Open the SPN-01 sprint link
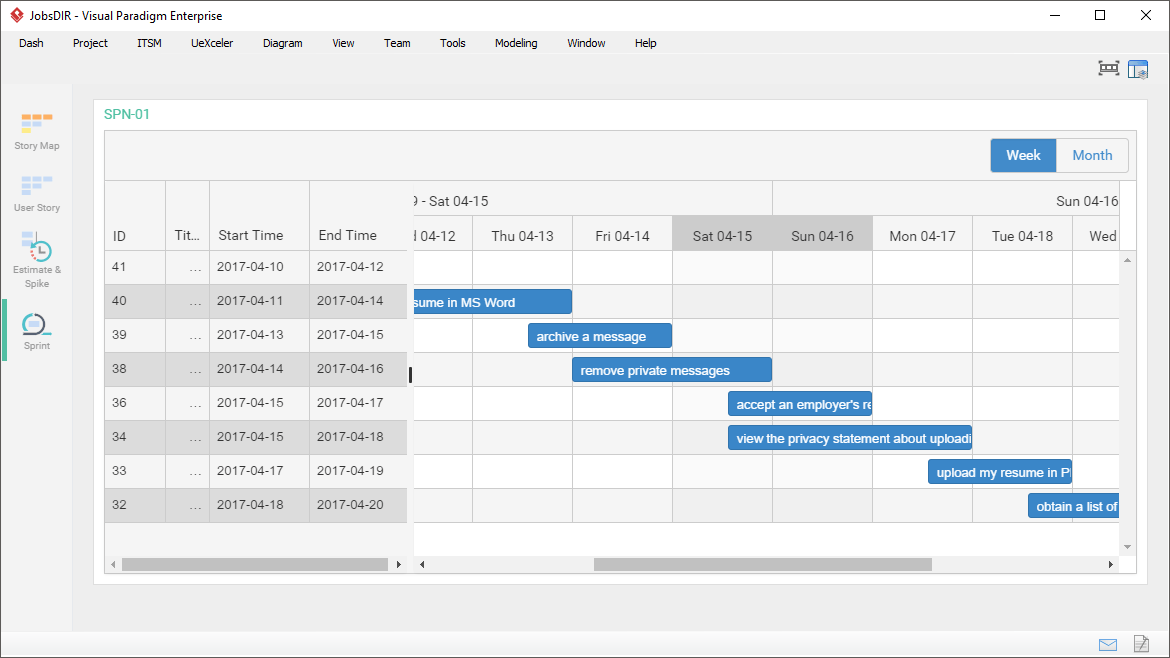 coord(127,114)
